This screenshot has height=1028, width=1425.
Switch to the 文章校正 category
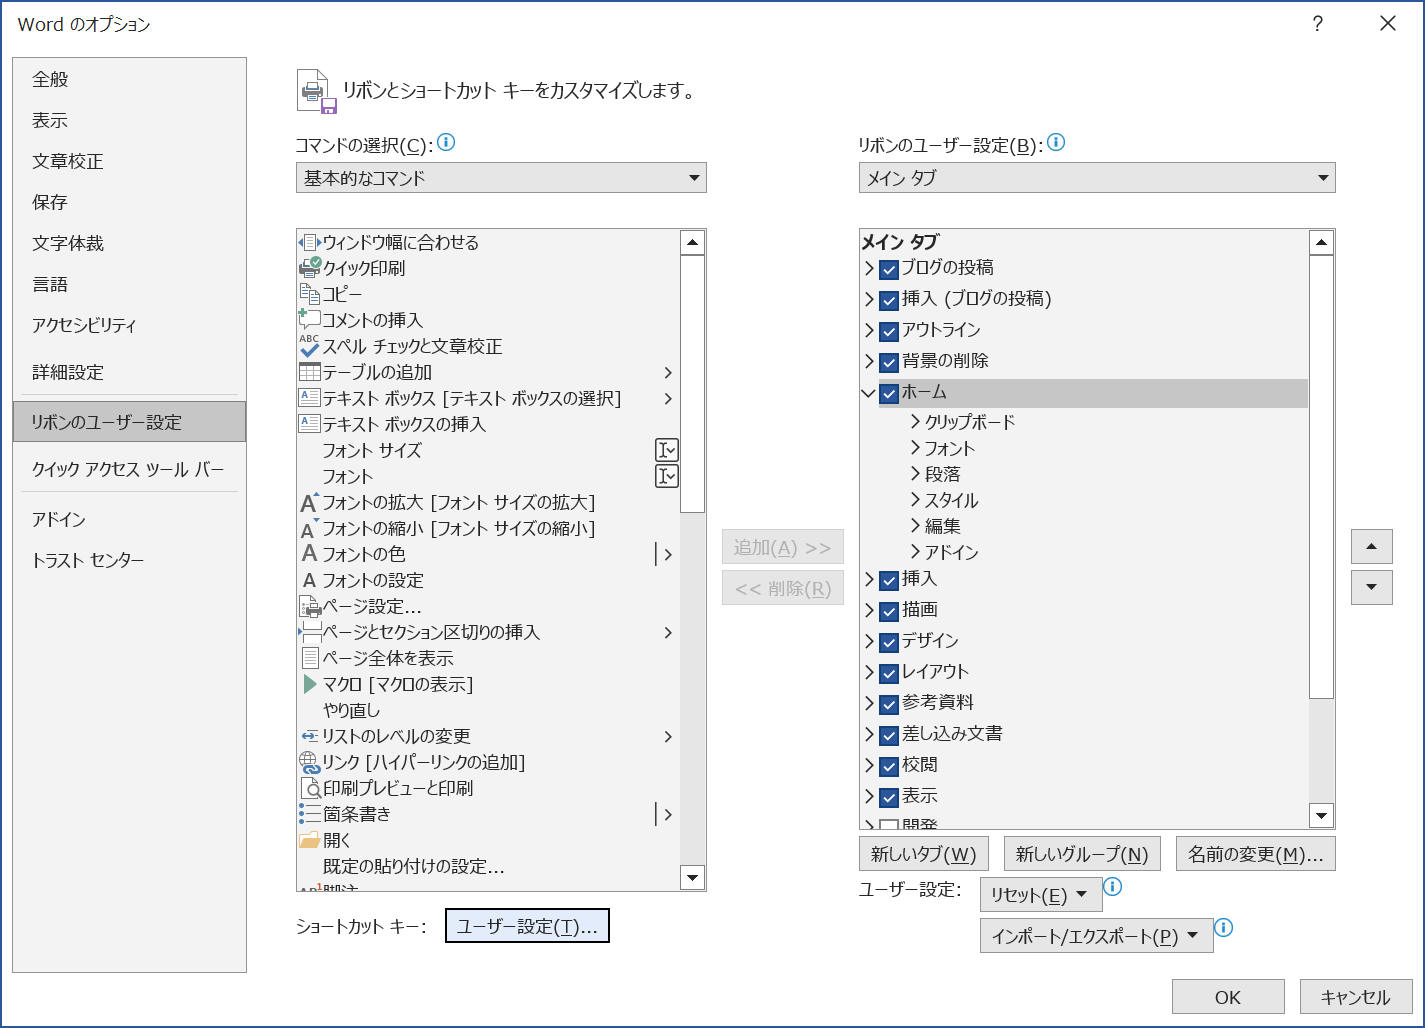tap(129, 161)
